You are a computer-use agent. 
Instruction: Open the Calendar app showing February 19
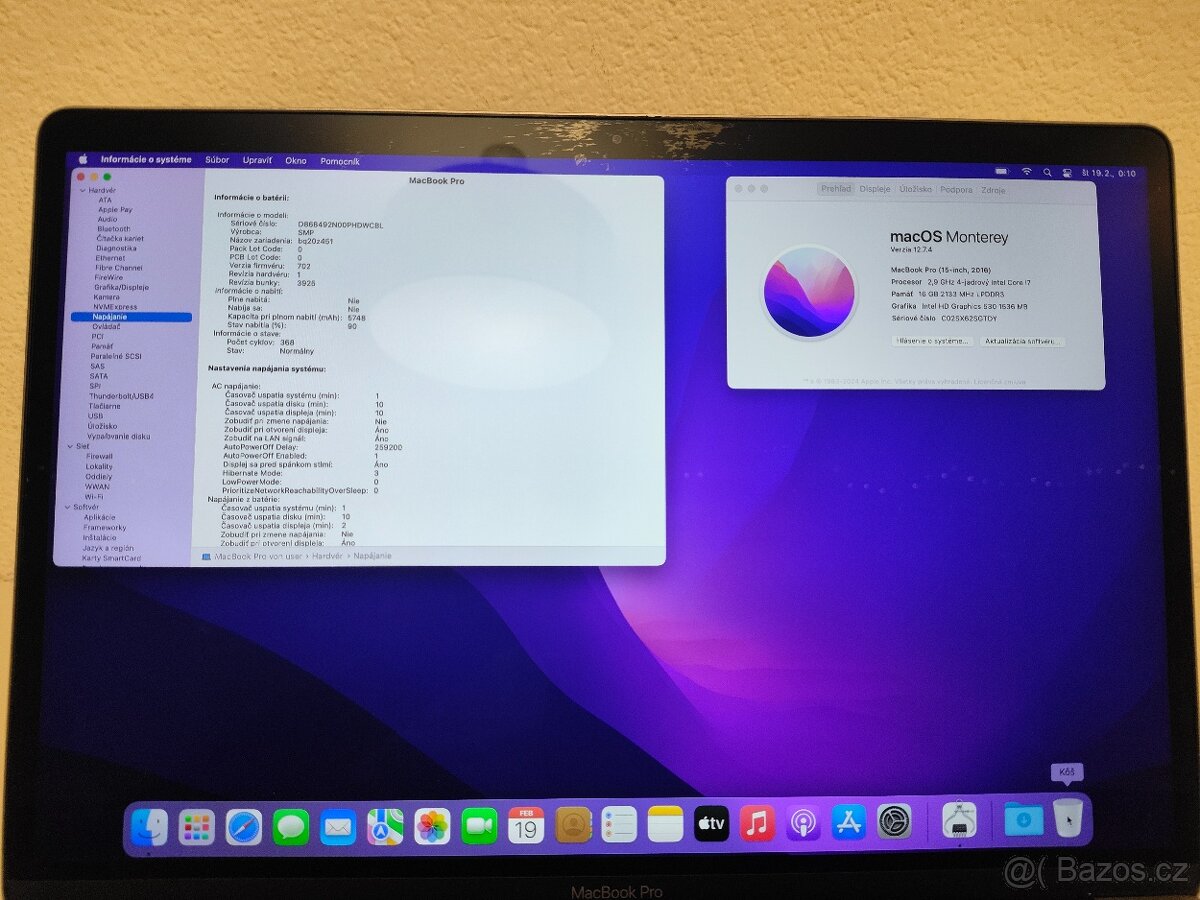(526, 826)
